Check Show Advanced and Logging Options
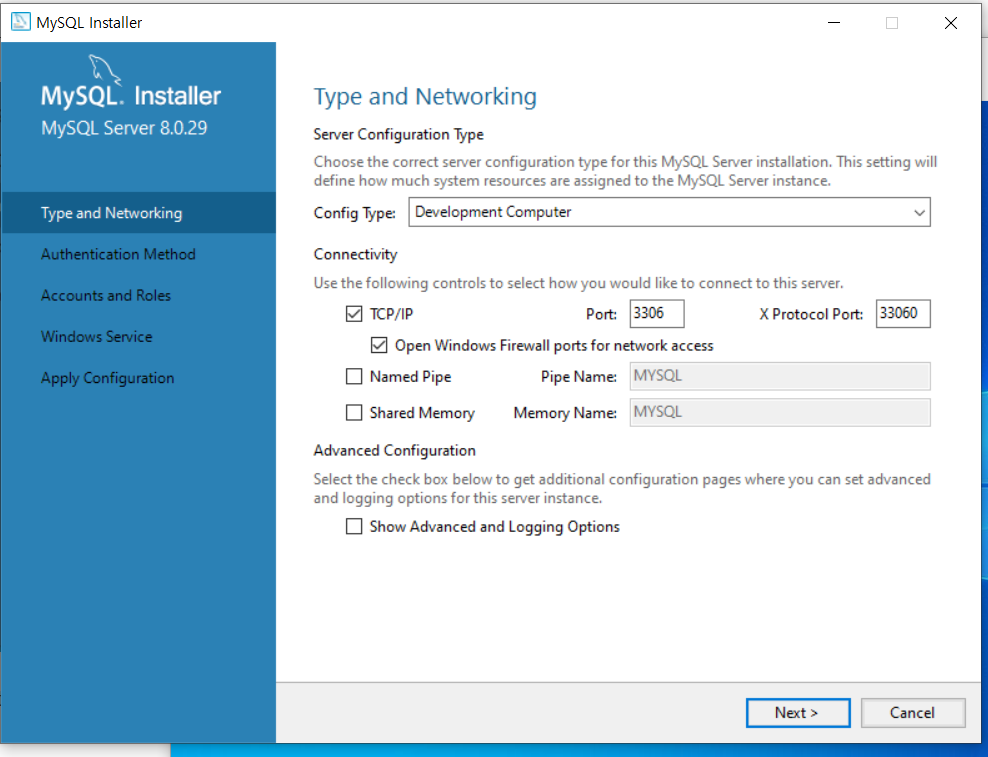 (x=354, y=526)
